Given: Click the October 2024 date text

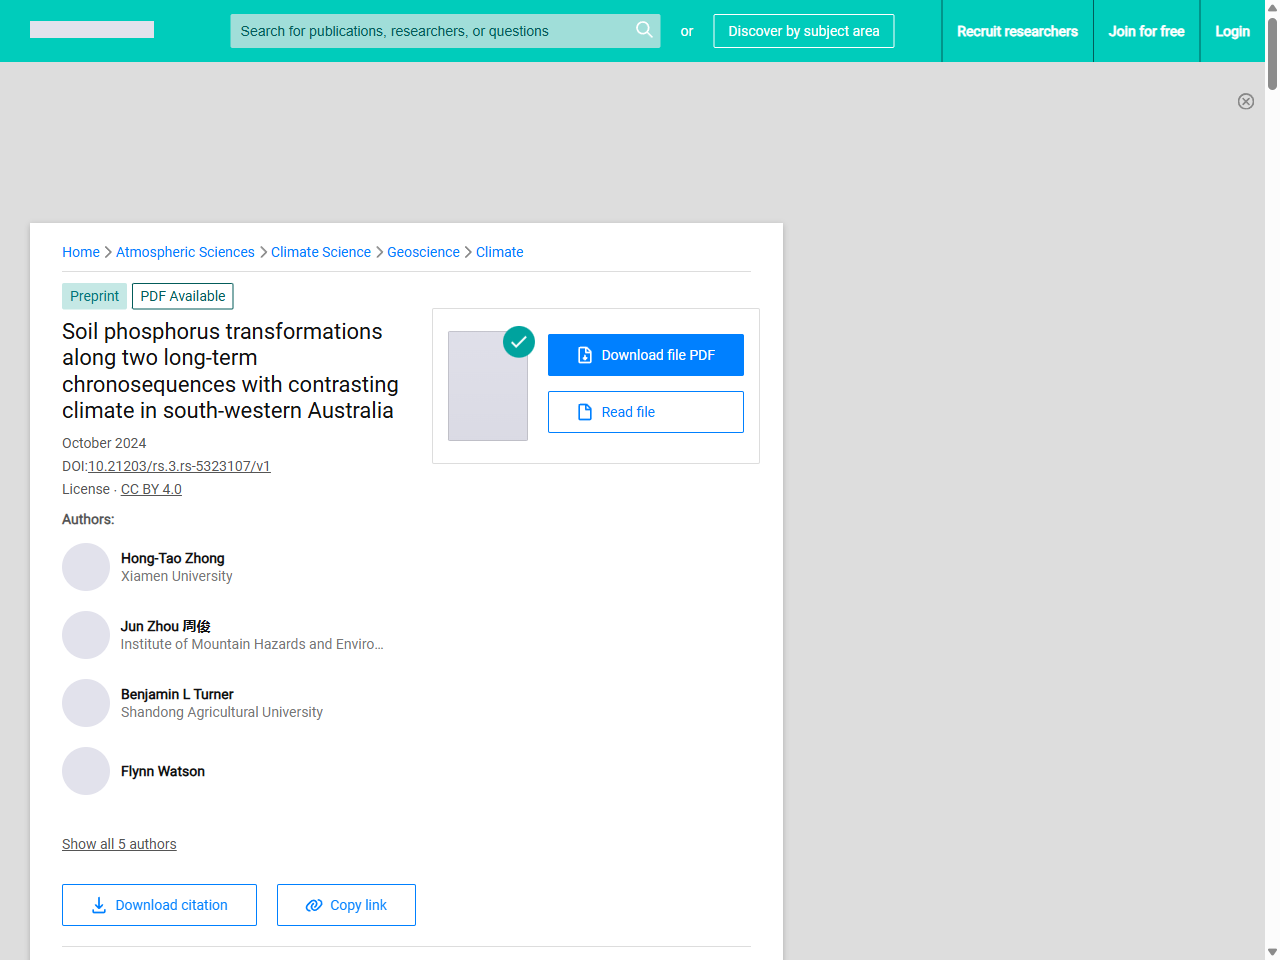Looking at the screenshot, I should [104, 443].
